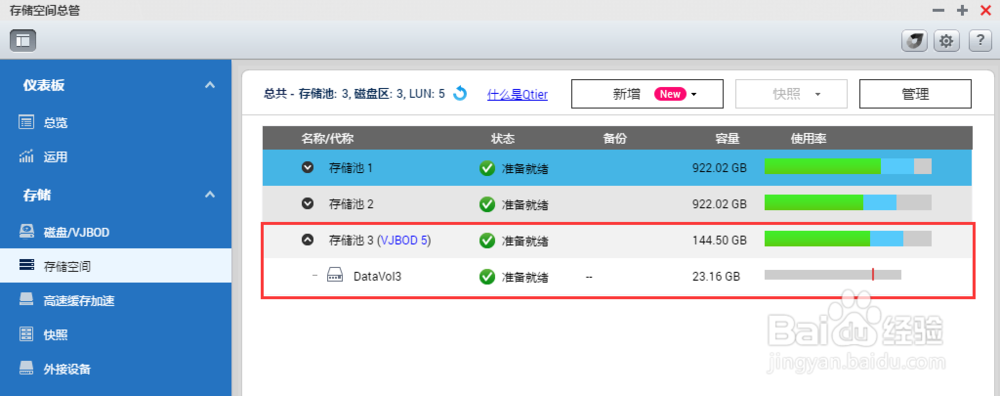Screen dimensions: 1000x396
Task: Click the 快照 snapshot icon in sidebar
Action: [x=26, y=334]
